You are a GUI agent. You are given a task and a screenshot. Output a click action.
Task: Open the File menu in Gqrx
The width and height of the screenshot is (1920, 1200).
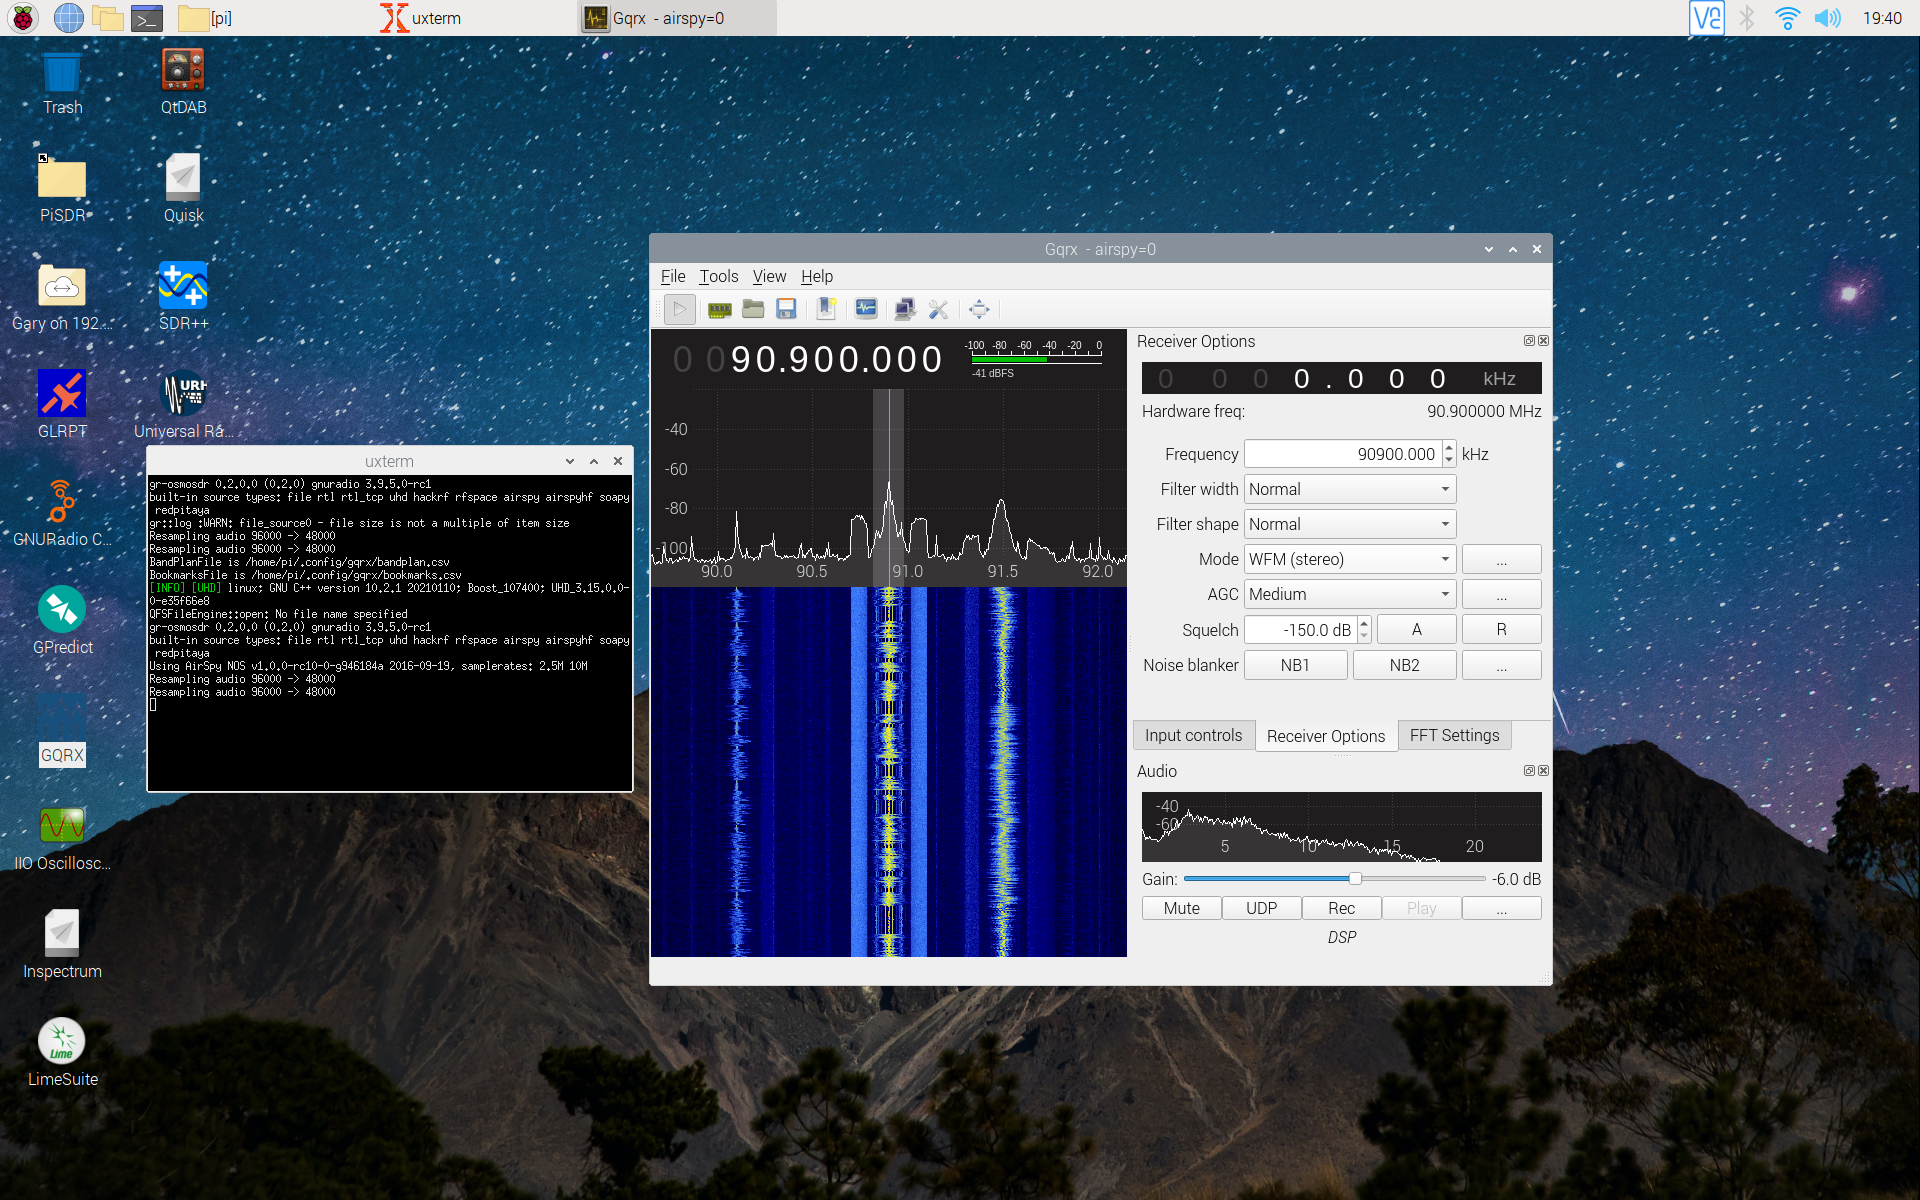click(673, 276)
